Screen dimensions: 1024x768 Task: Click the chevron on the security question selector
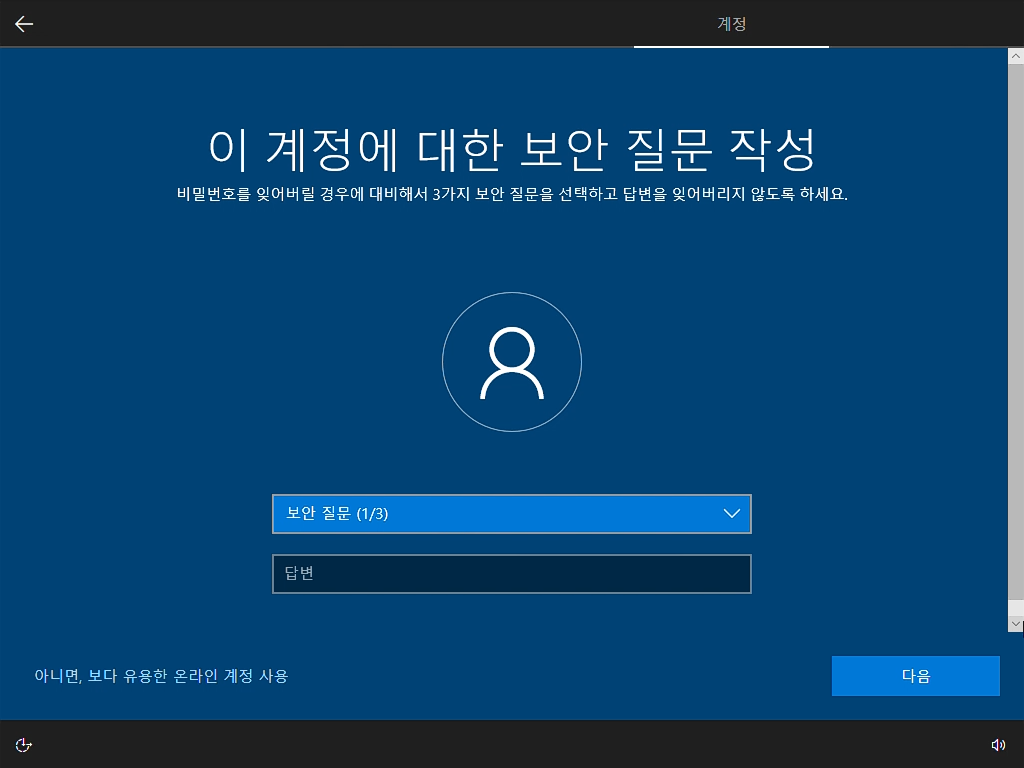tap(733, 514)
